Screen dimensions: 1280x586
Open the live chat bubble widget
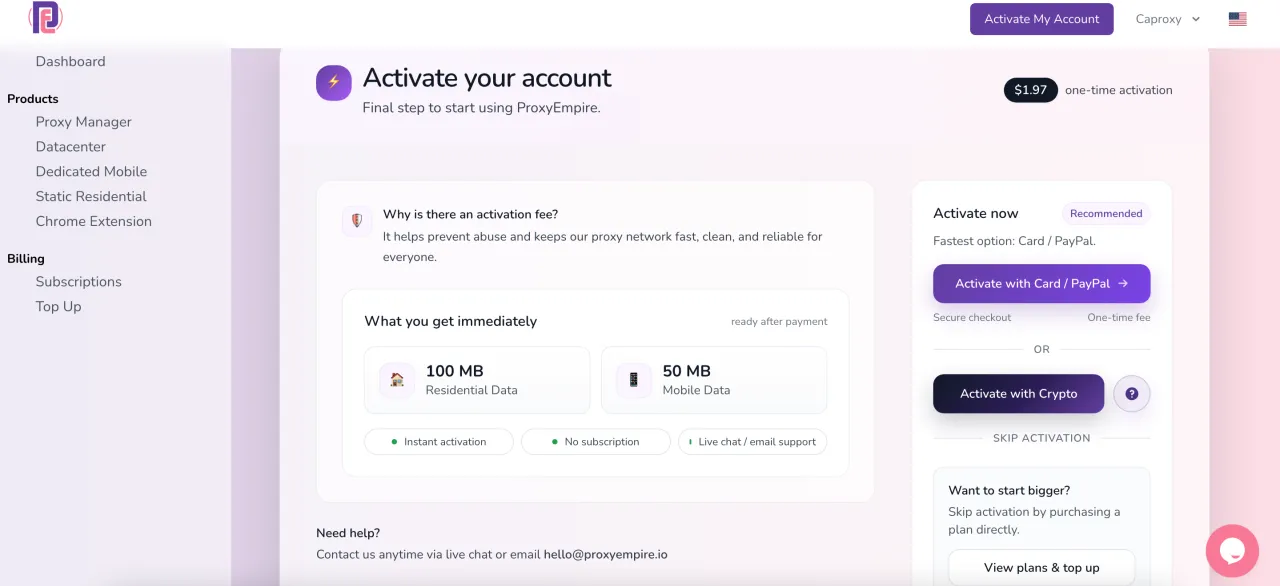(x=1231, y=551)
